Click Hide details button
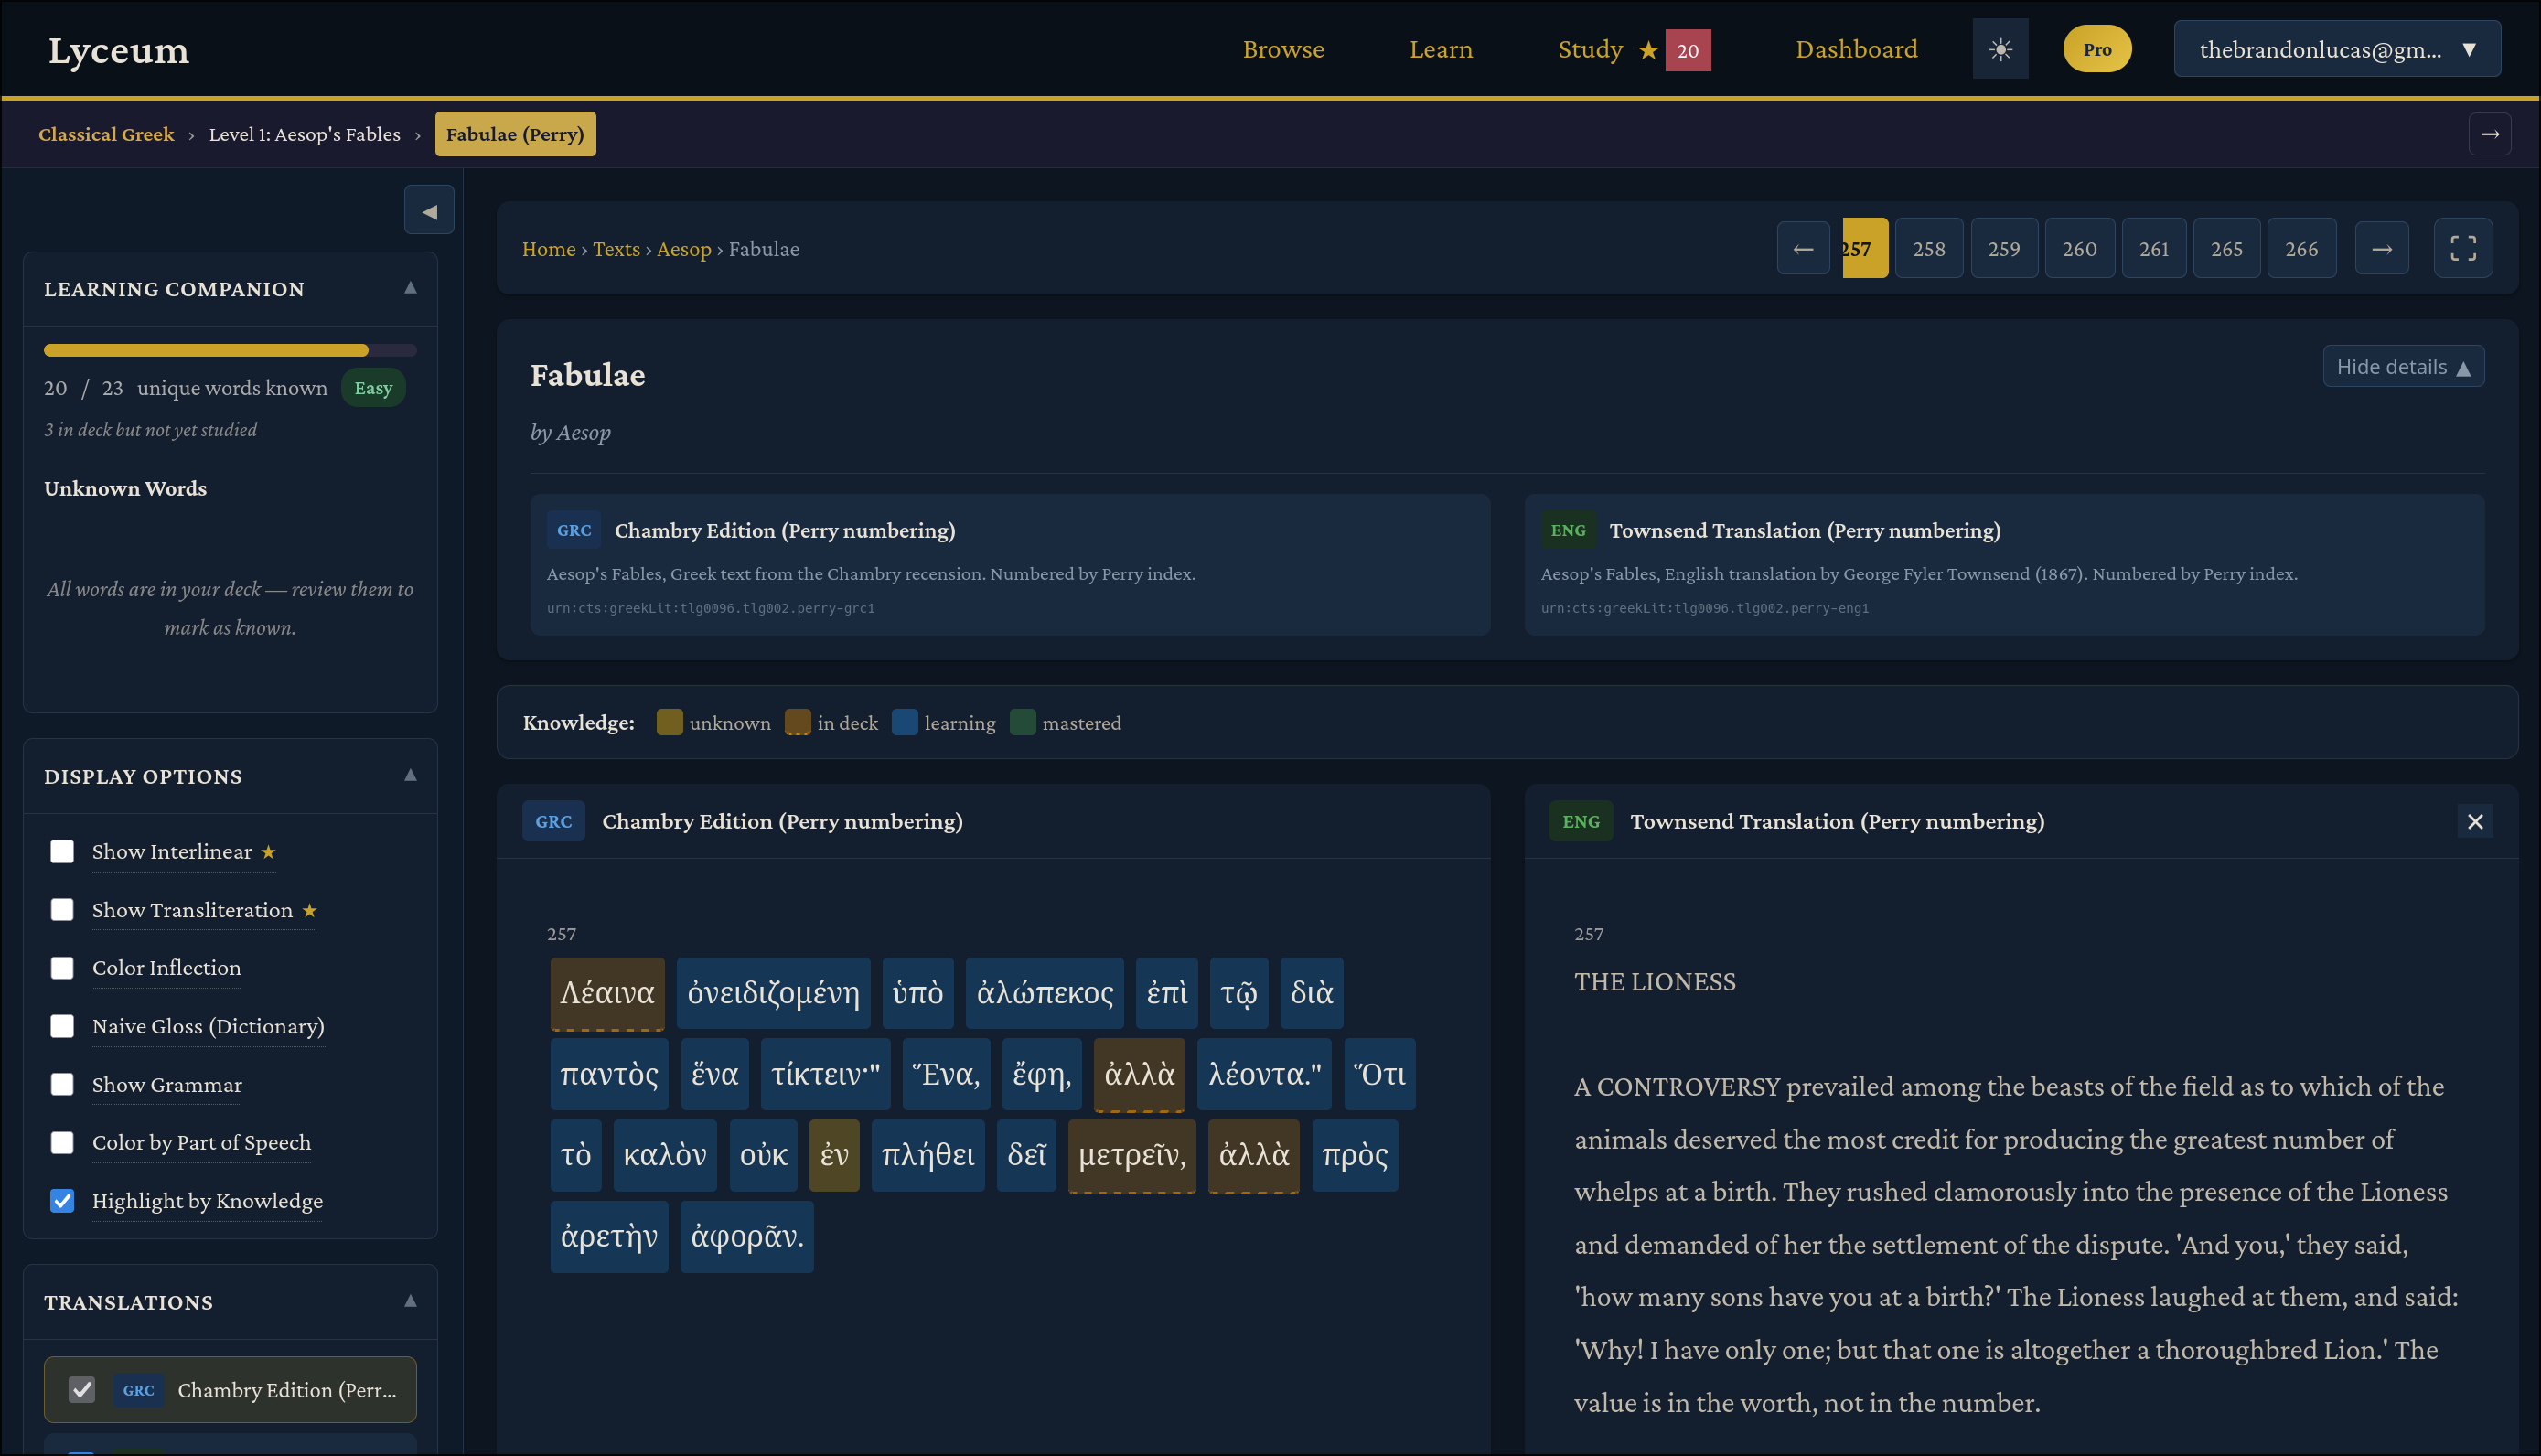The image size is (2541, 1456). 2403,367
